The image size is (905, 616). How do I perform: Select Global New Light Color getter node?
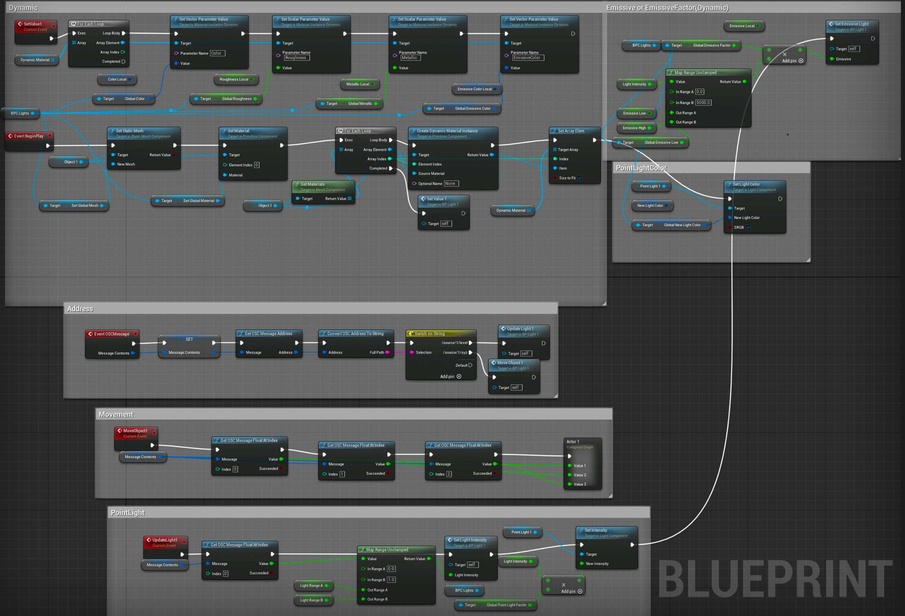click(672, 225)
